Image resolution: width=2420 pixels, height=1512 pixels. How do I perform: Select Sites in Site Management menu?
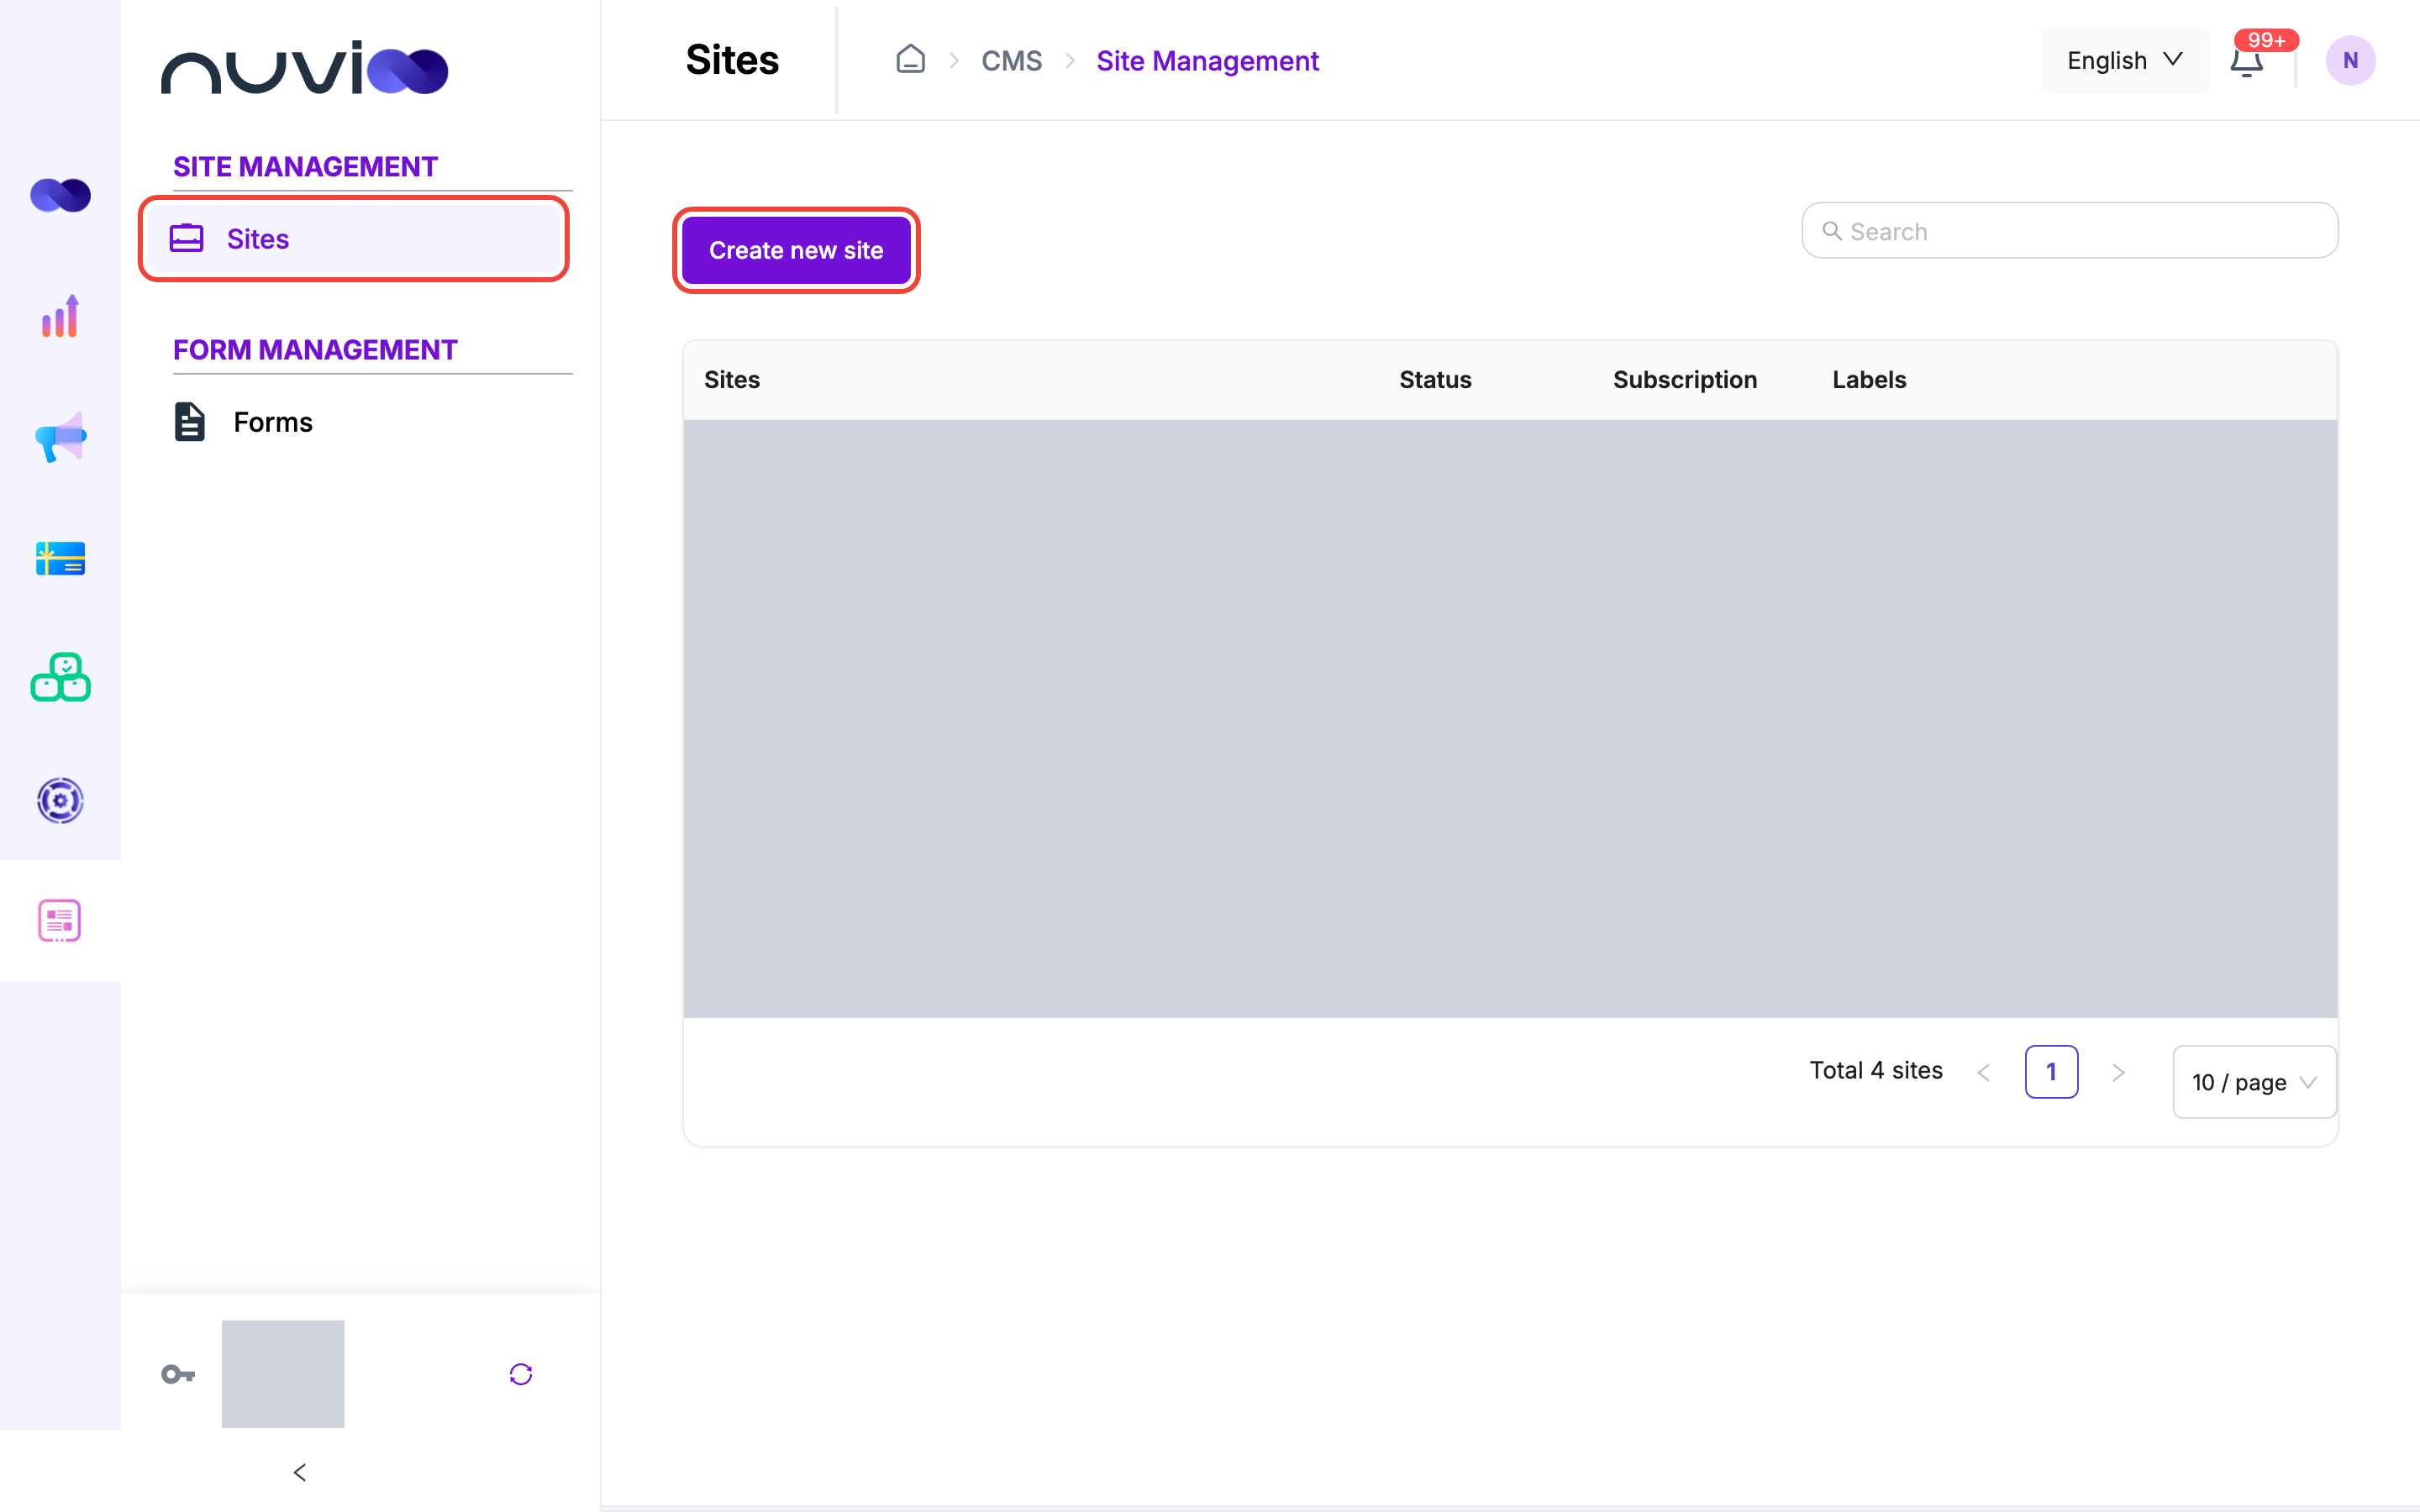coord(354,239)
